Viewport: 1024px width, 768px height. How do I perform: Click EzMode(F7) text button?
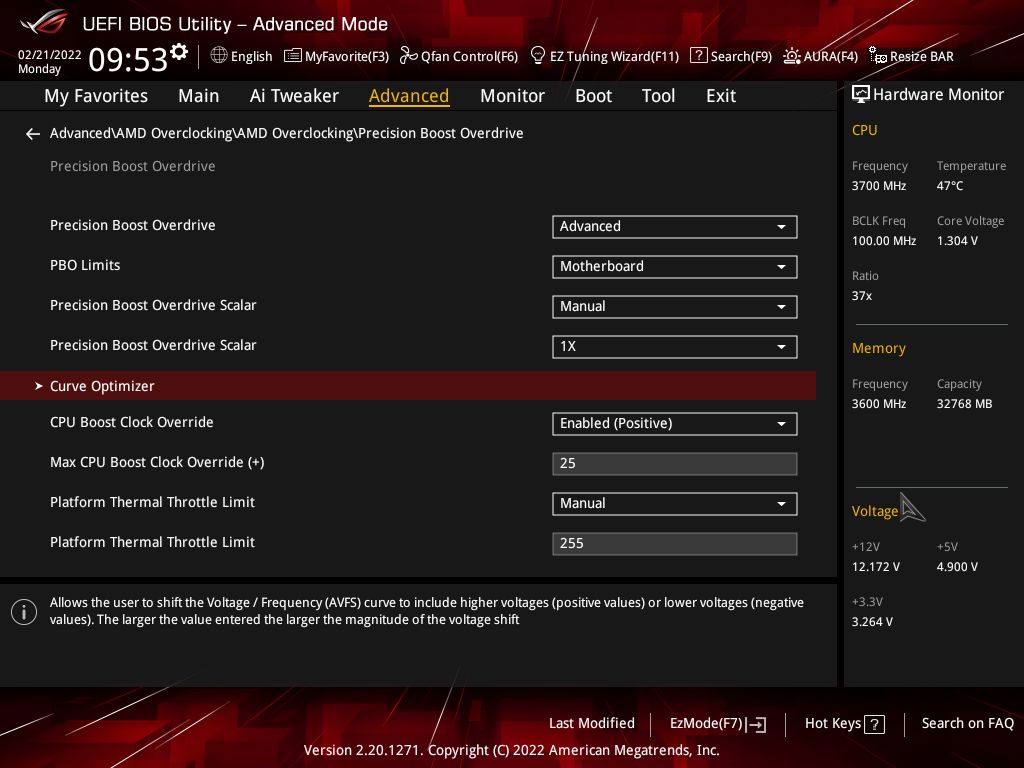click(x=706, y=724)
